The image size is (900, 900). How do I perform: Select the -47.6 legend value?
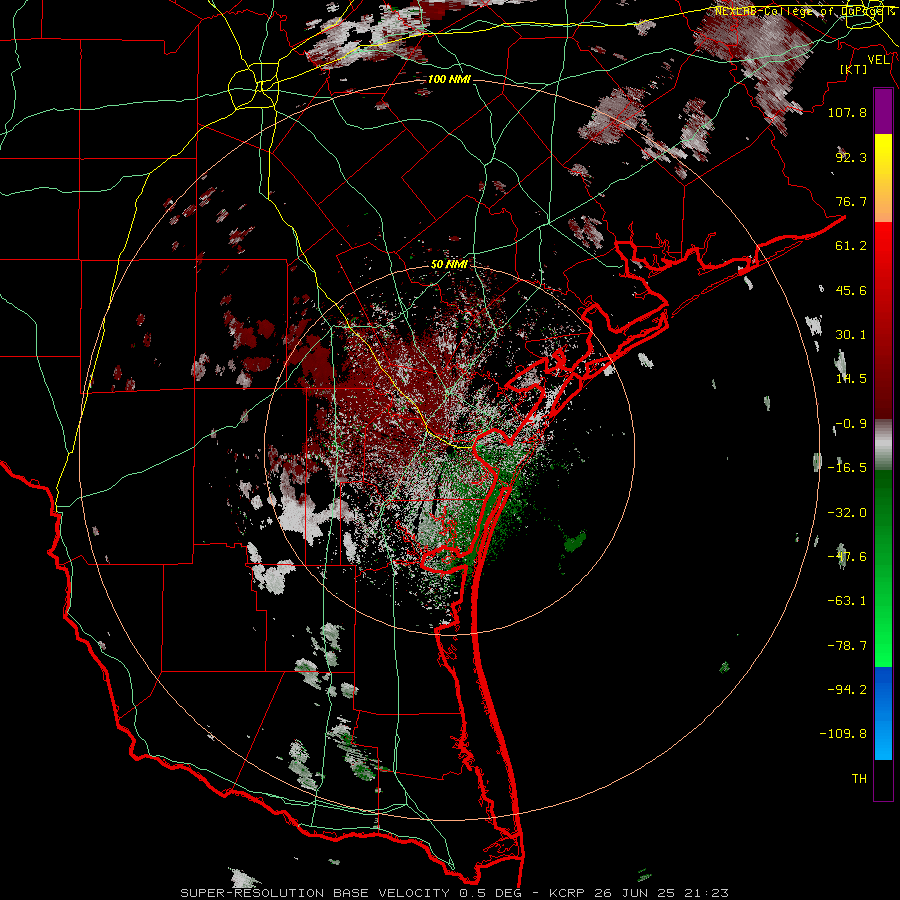(847, 556)
